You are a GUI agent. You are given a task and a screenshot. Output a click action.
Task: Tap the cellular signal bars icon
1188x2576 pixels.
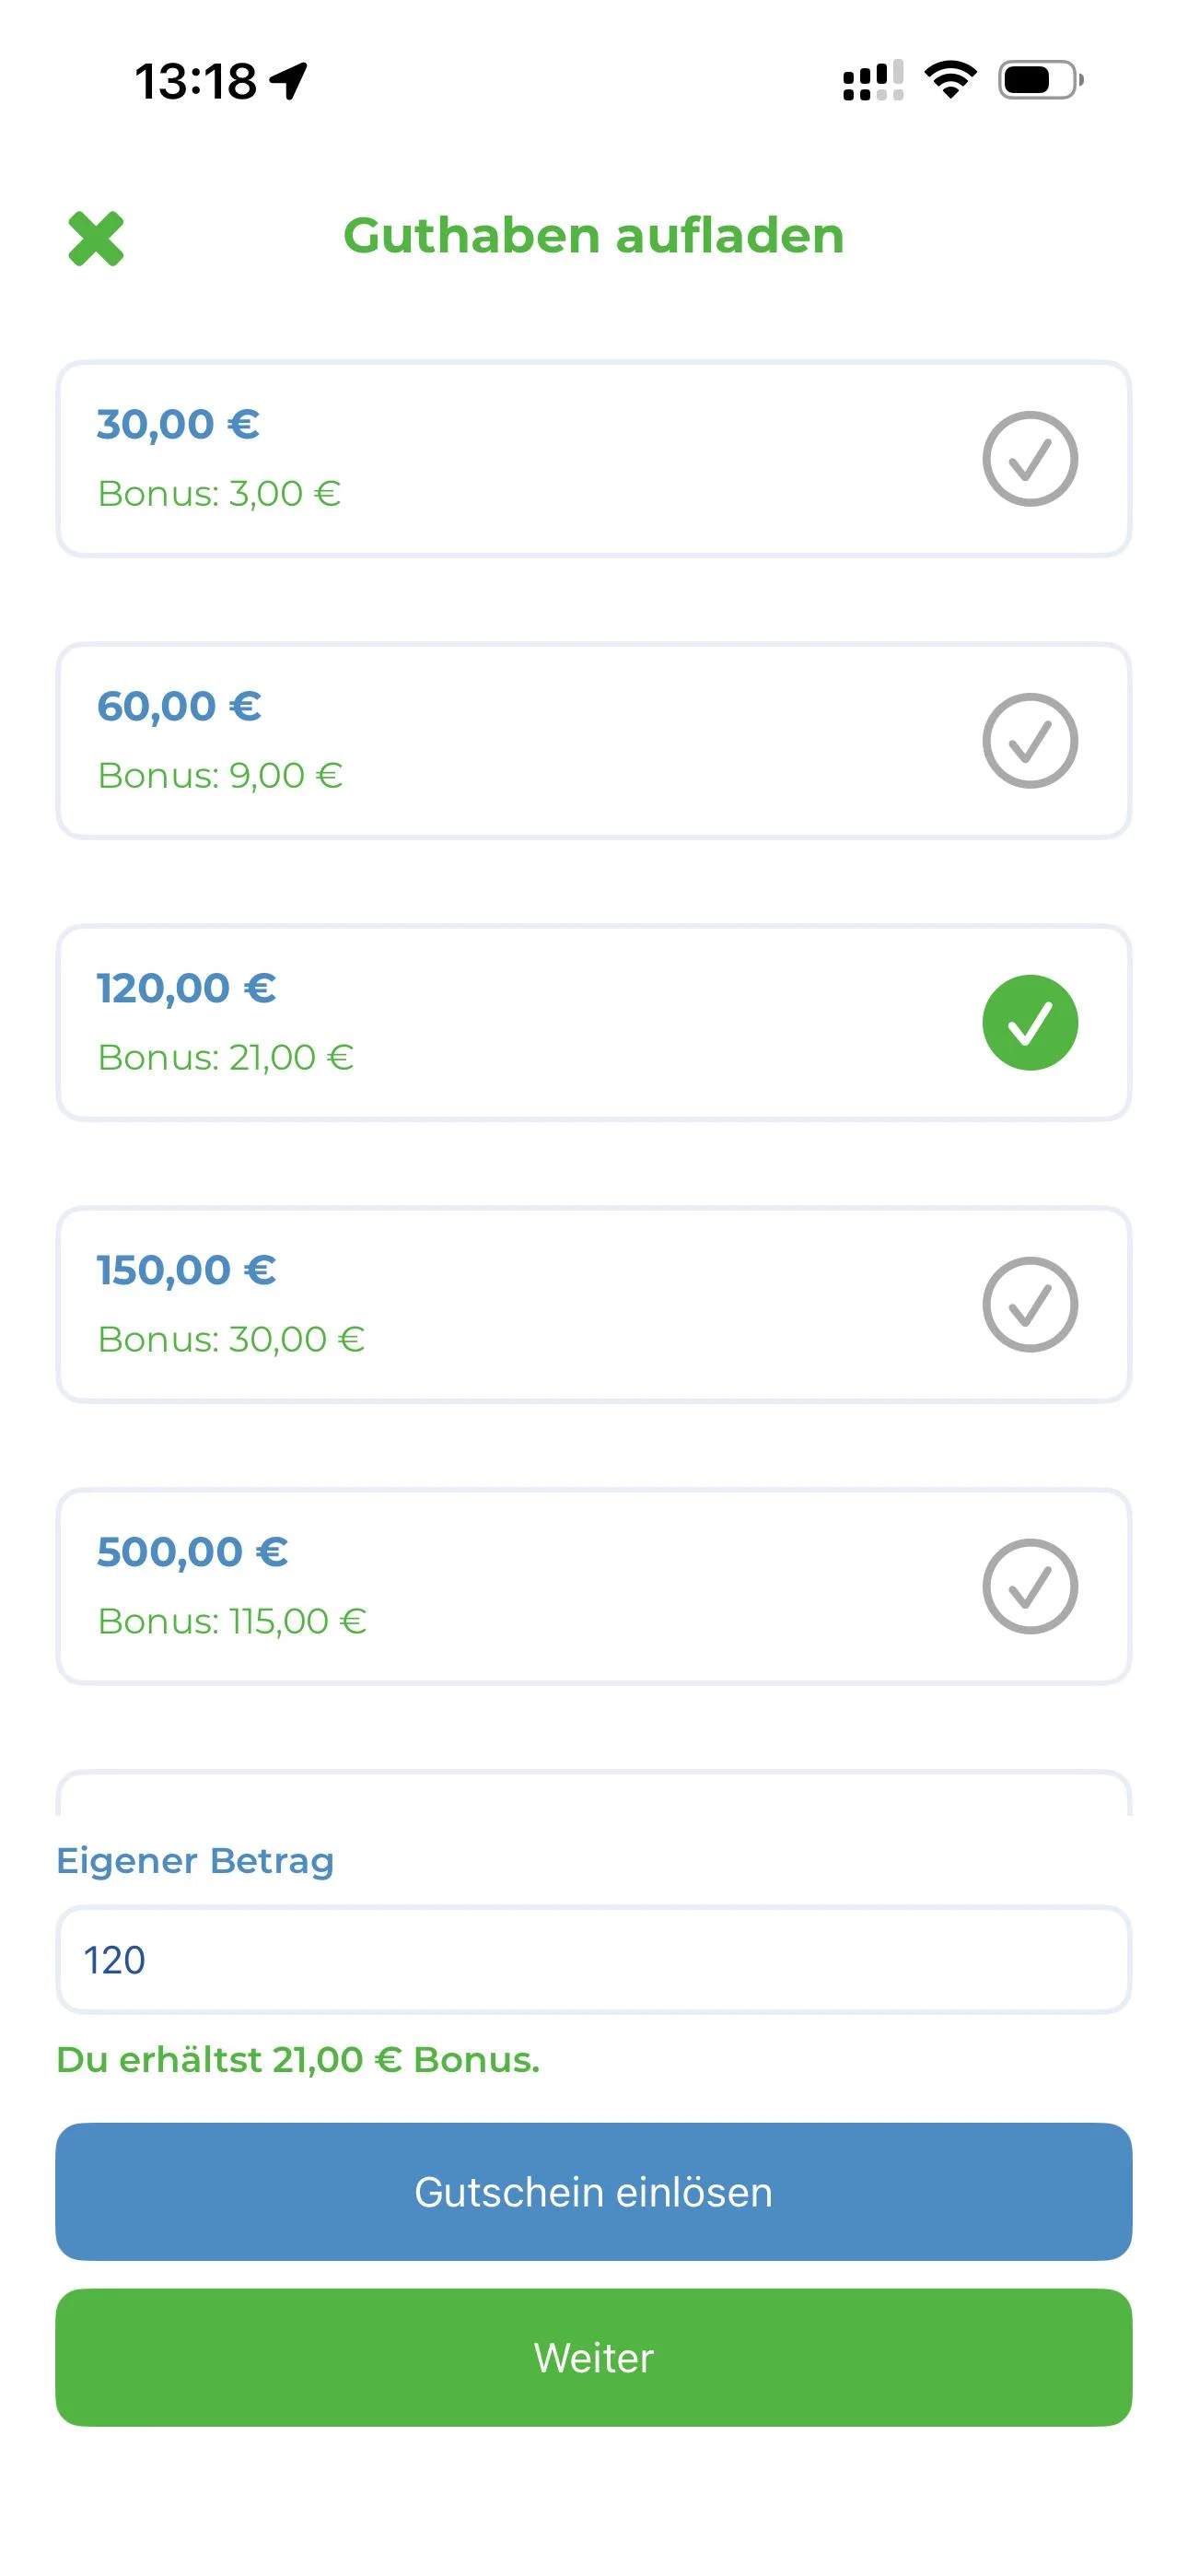click(x=872, y=81)
